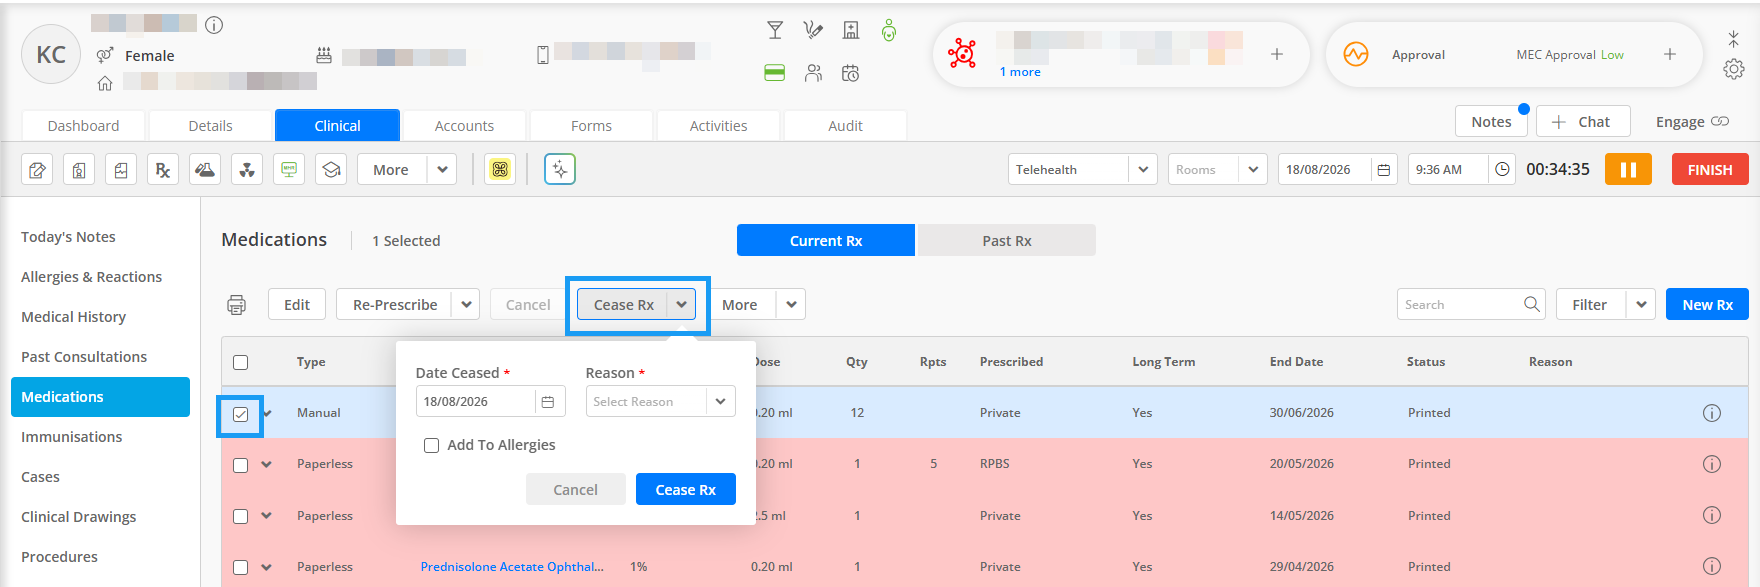Collapse the header with the arrows icon
1760x587 pixels.
pyautogui.click(x=1734, y=38)
